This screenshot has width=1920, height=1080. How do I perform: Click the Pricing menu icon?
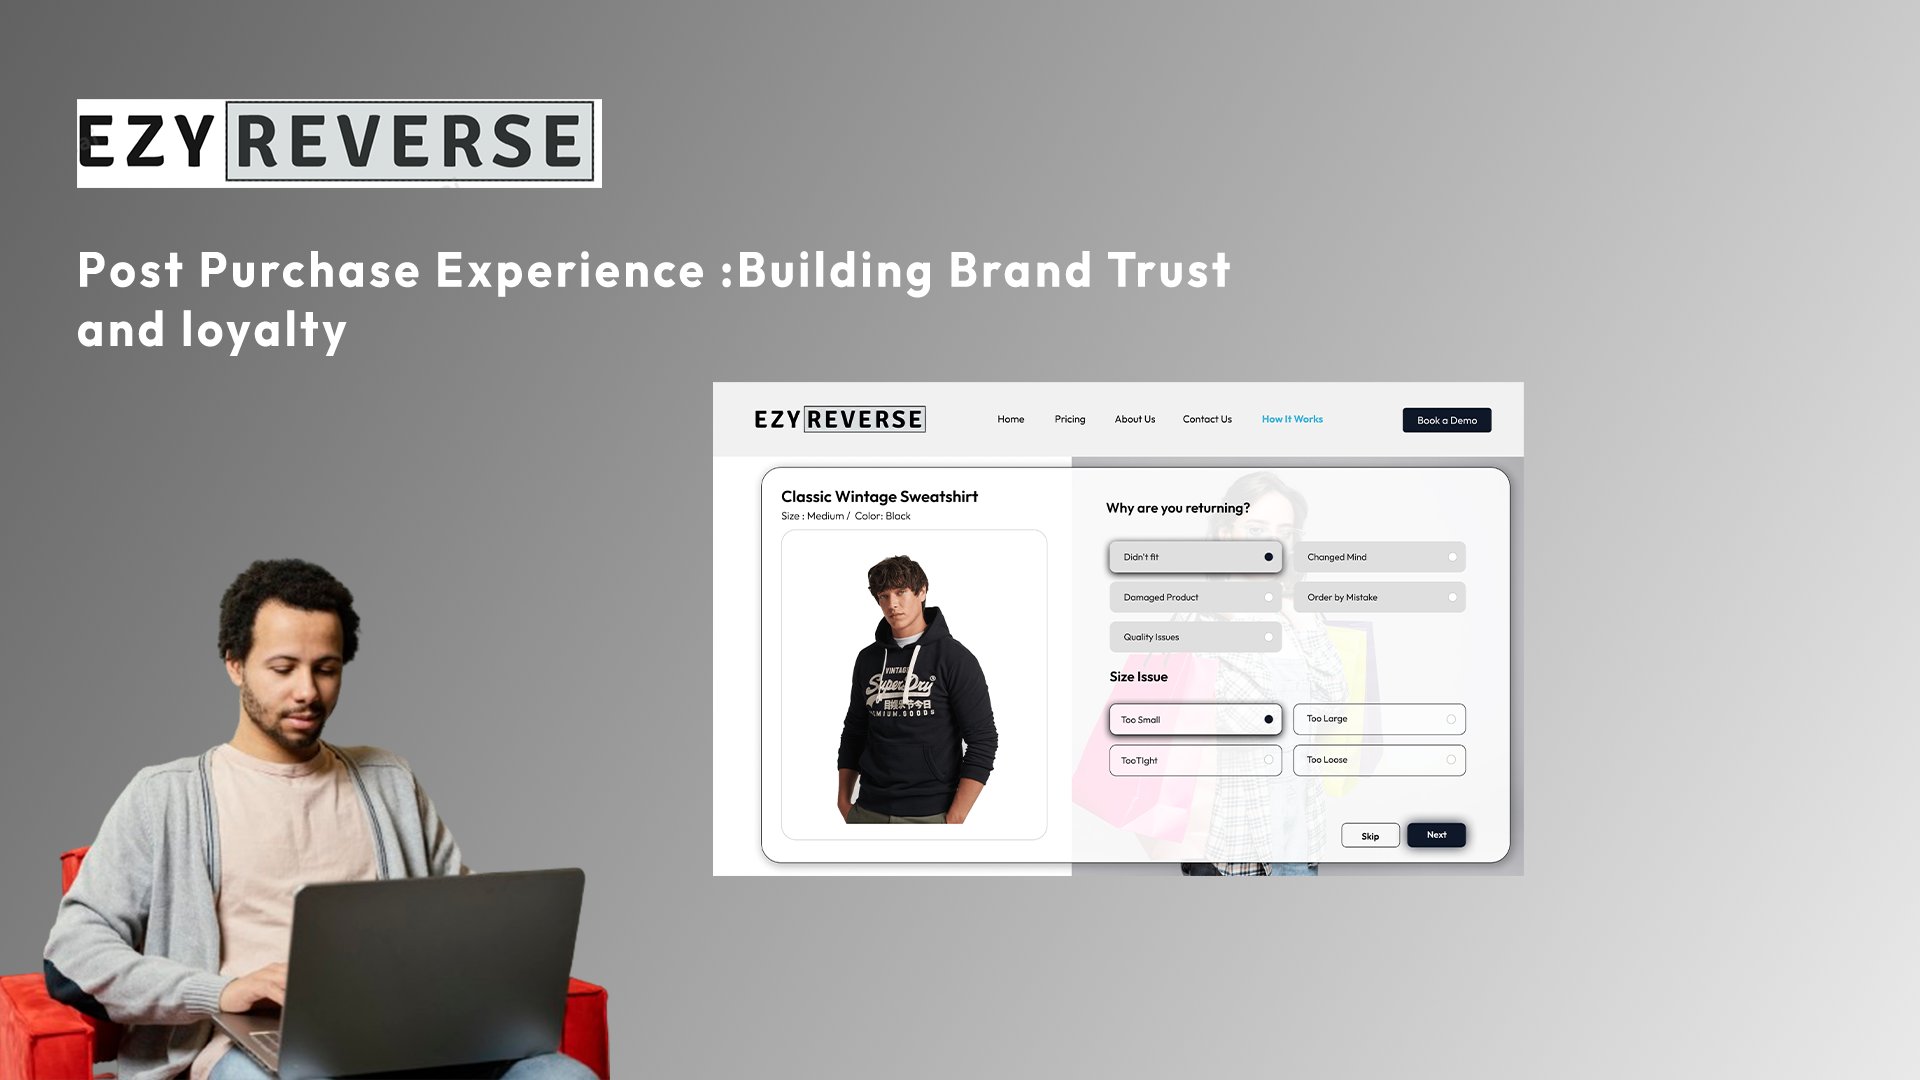(1069, 419)
